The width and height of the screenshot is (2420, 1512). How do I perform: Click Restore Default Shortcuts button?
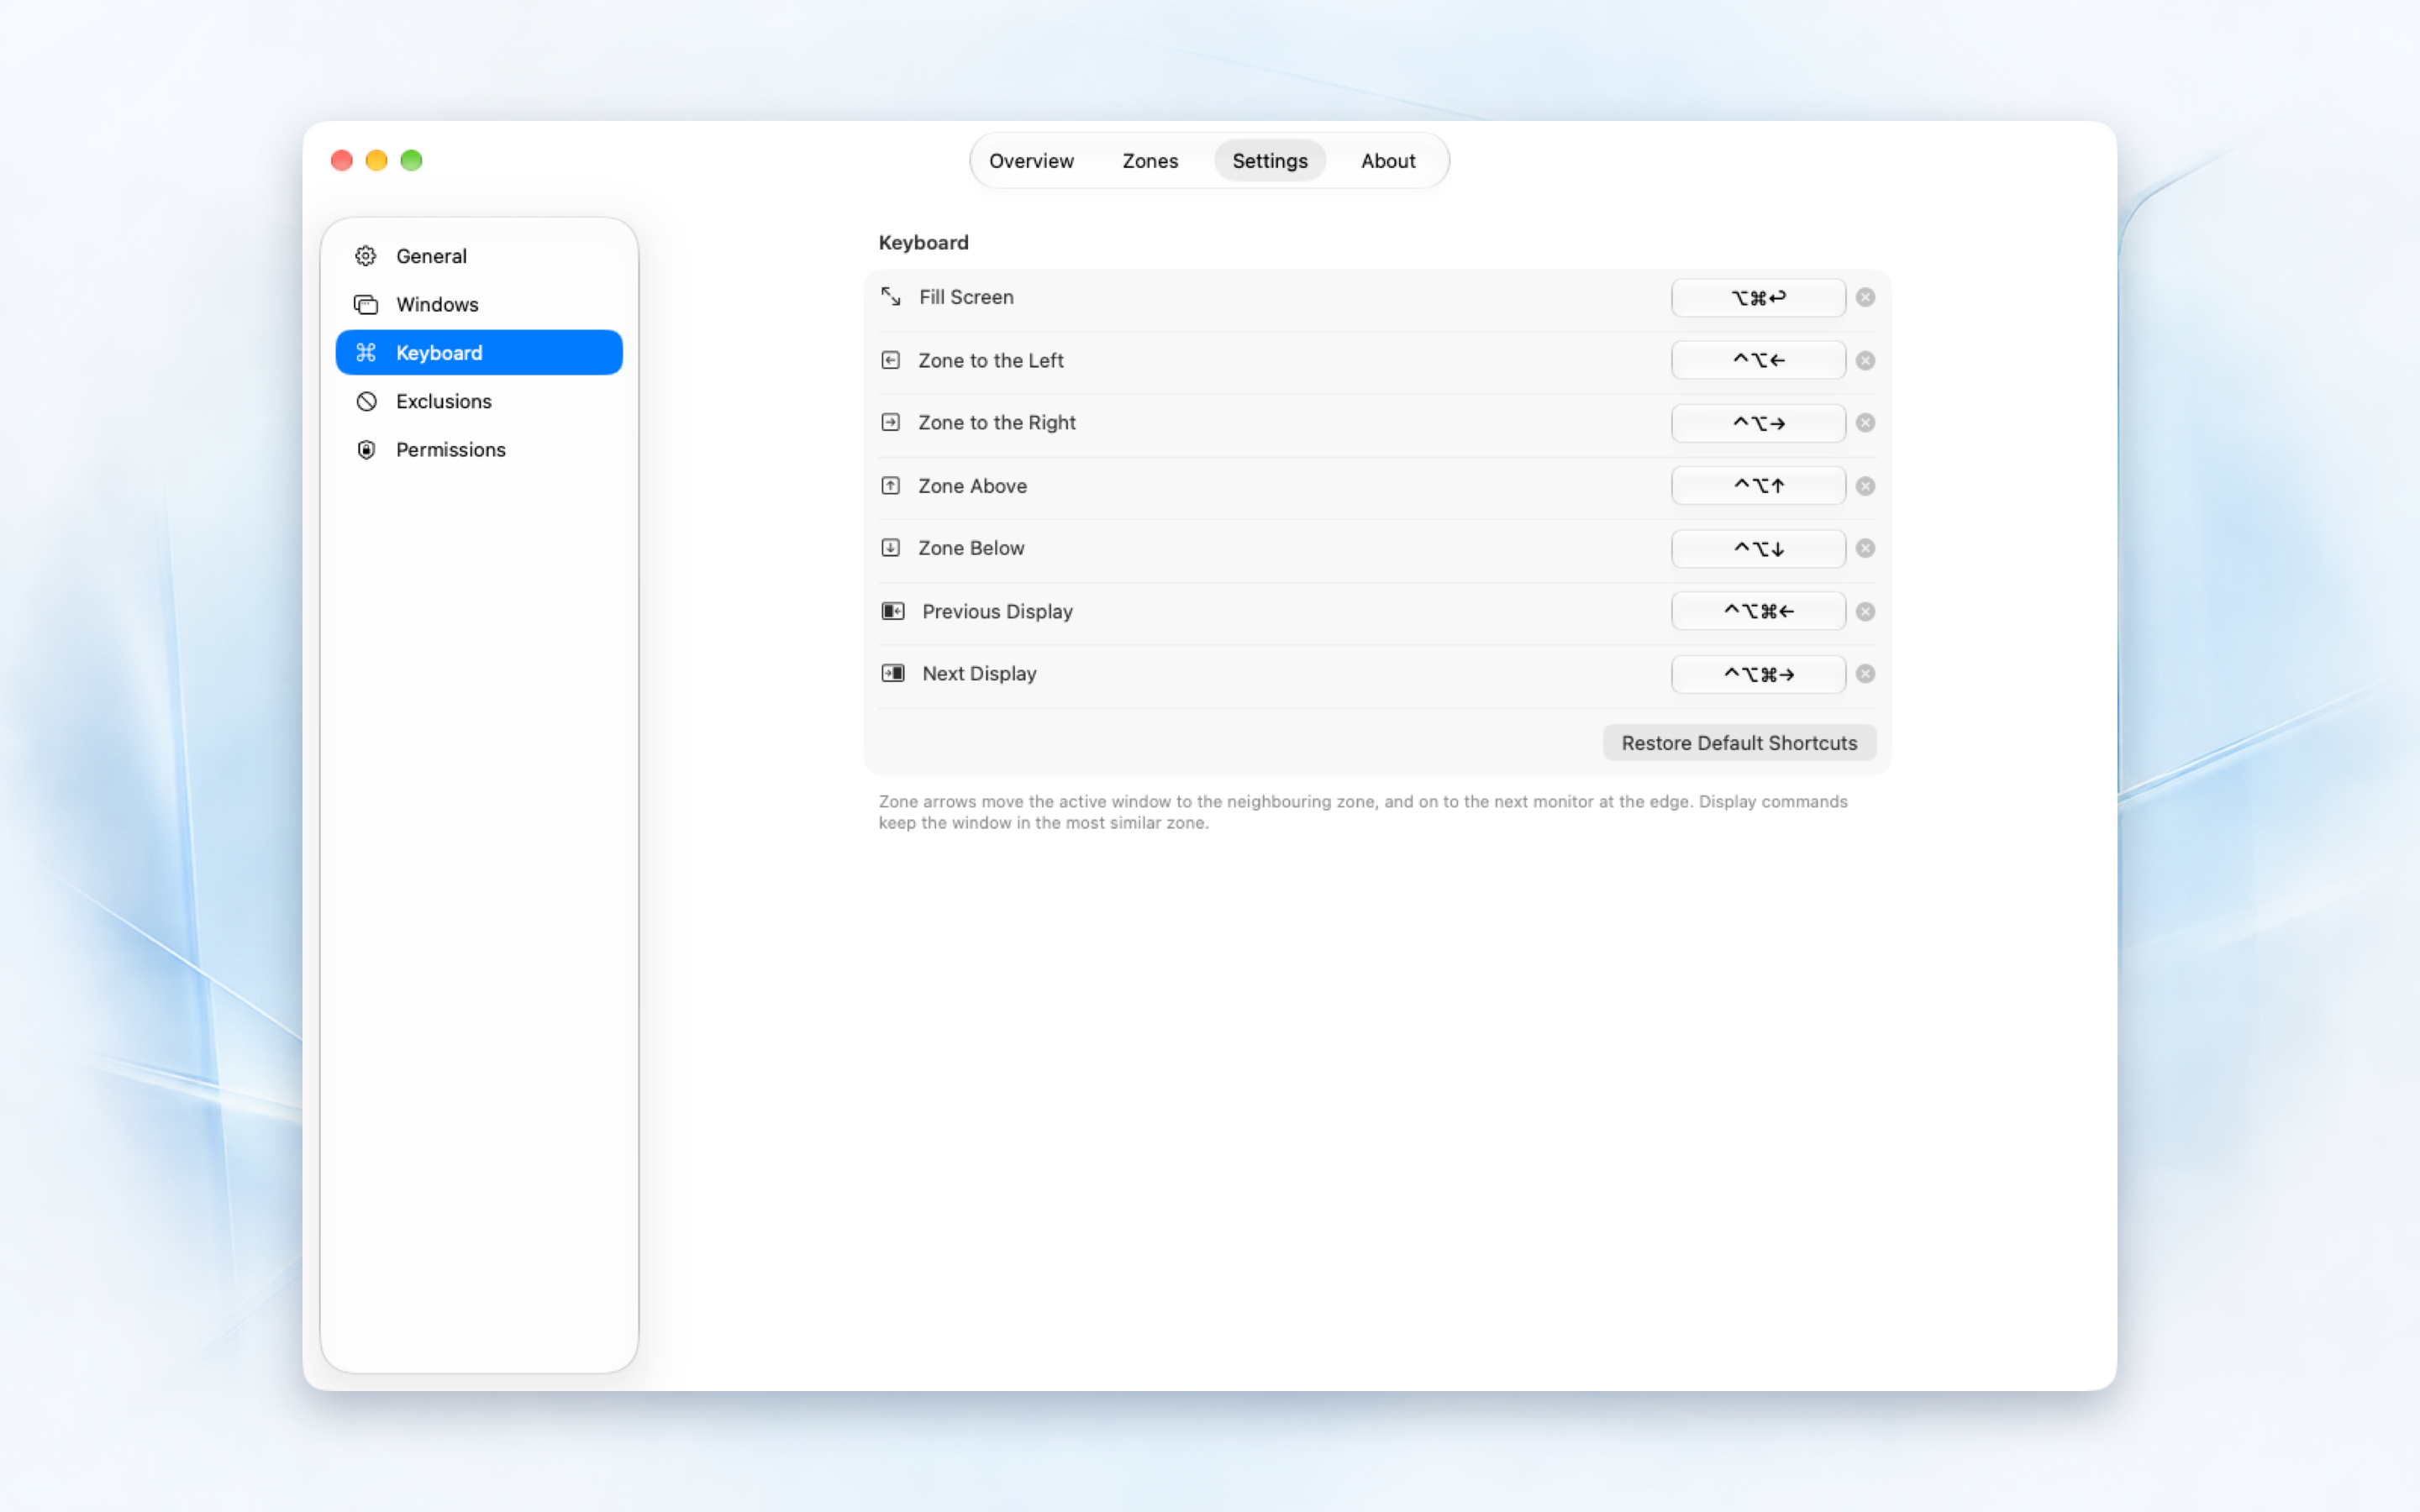pyautogui.click(x=1739, y=743)
